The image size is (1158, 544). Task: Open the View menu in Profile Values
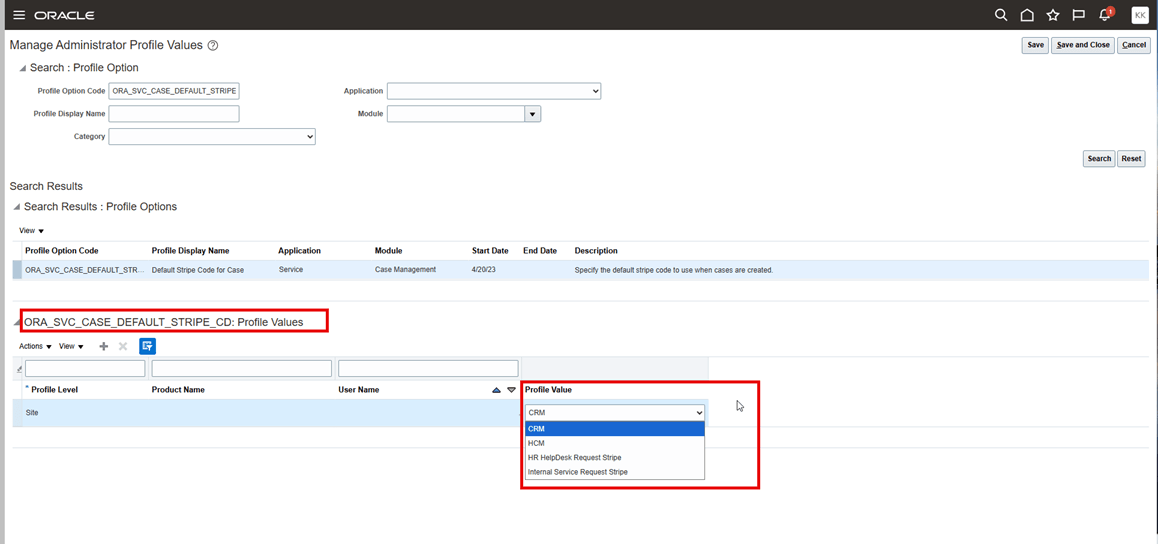72,346
